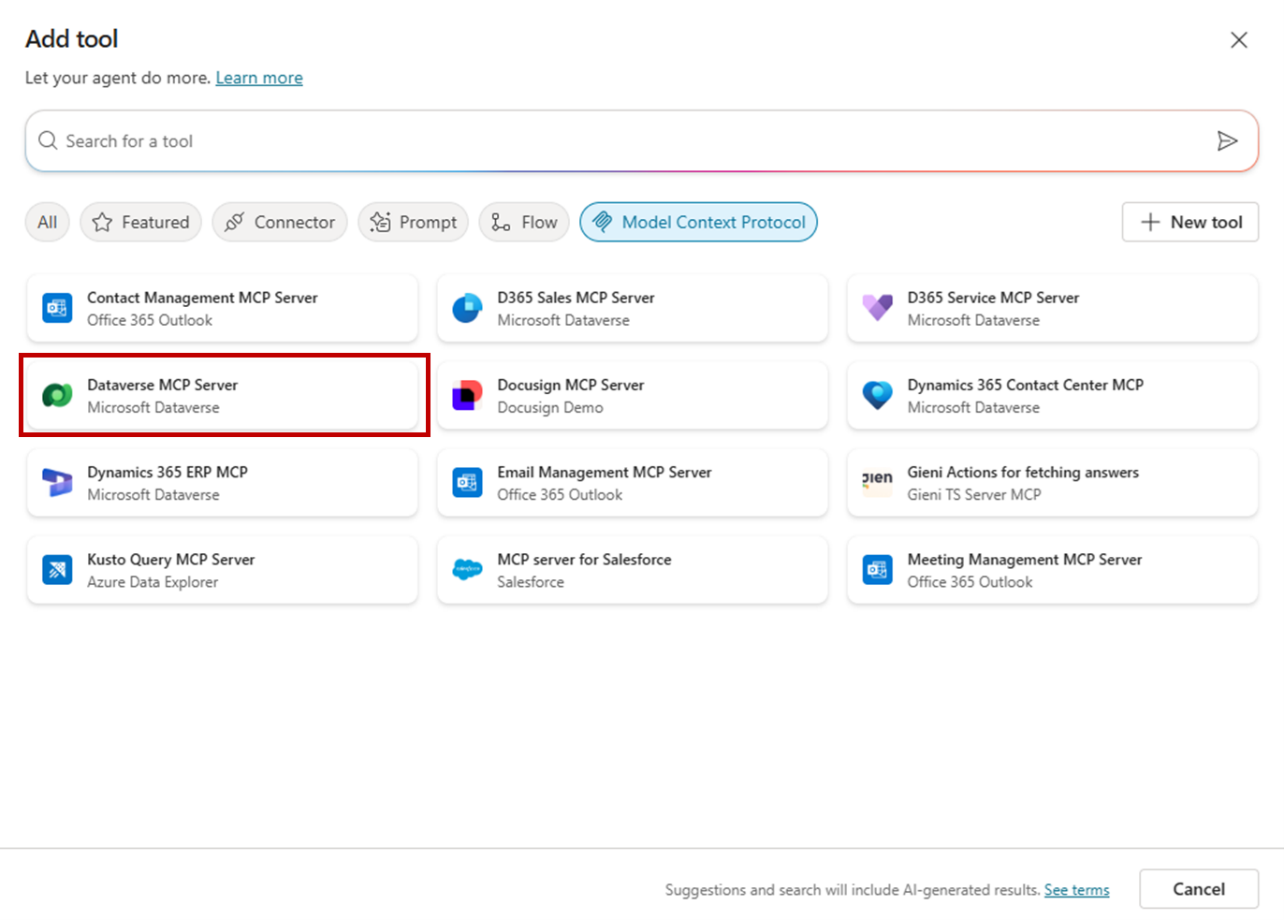Focus the Search for a tool field
The image size is (1284, 920).
point(620,141)
